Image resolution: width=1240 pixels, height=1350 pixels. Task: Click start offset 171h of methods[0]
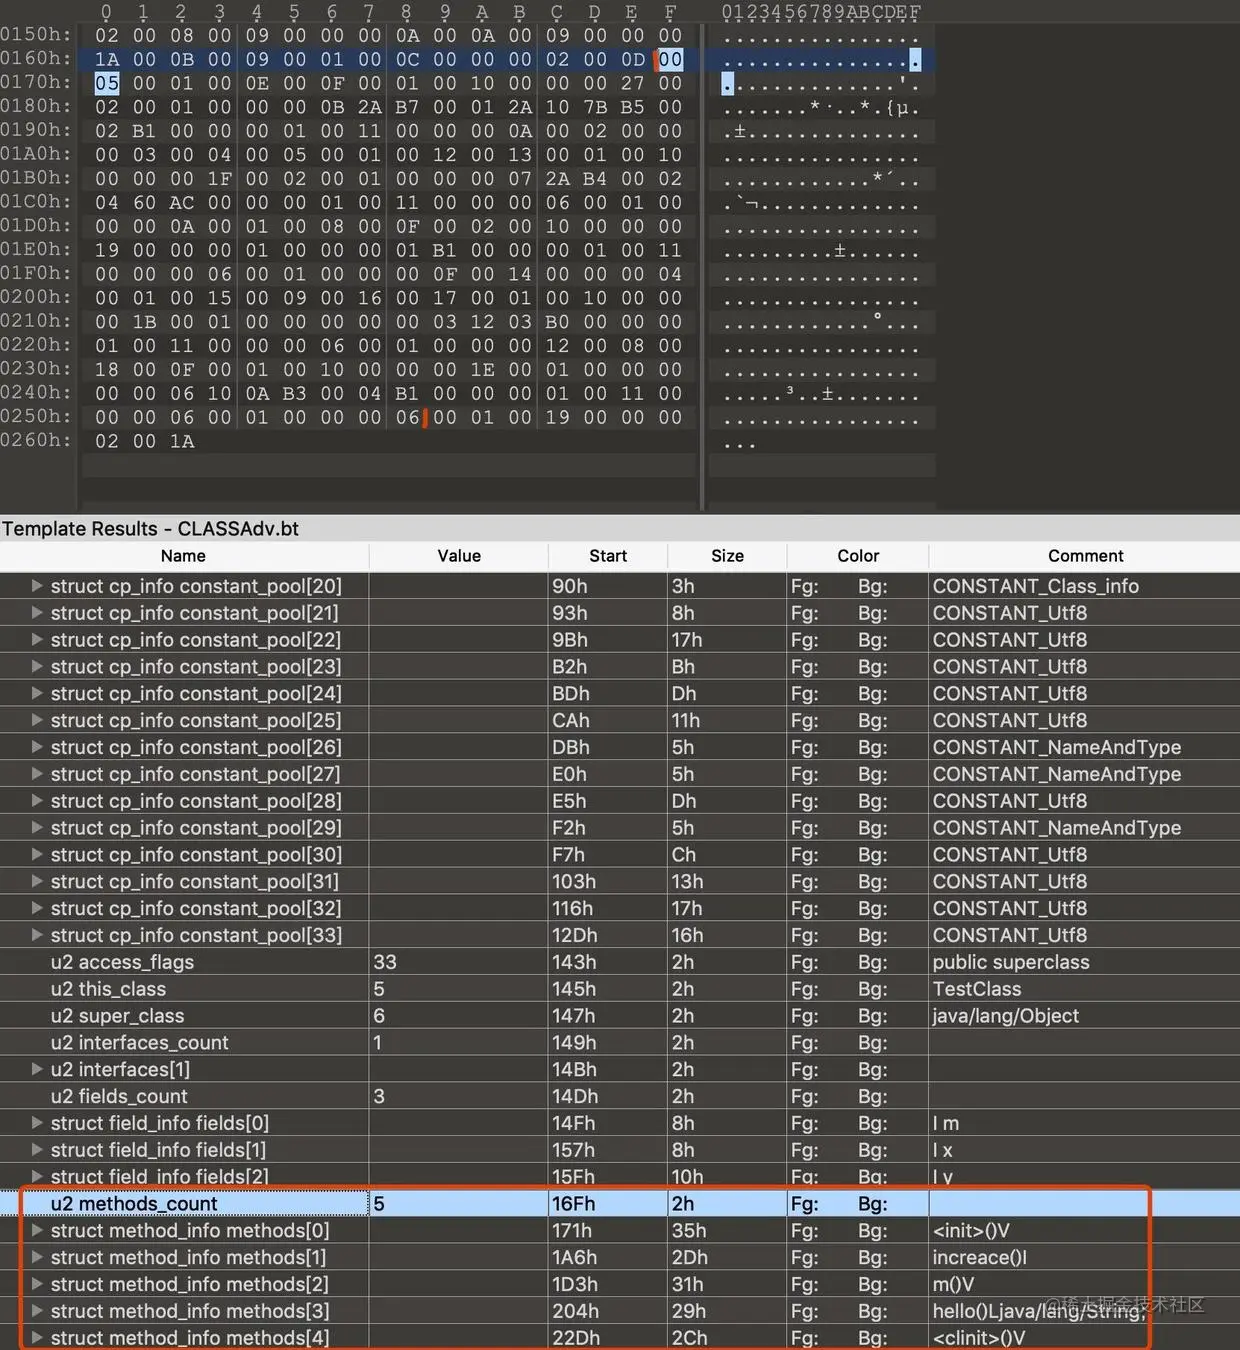point(572,1231)
